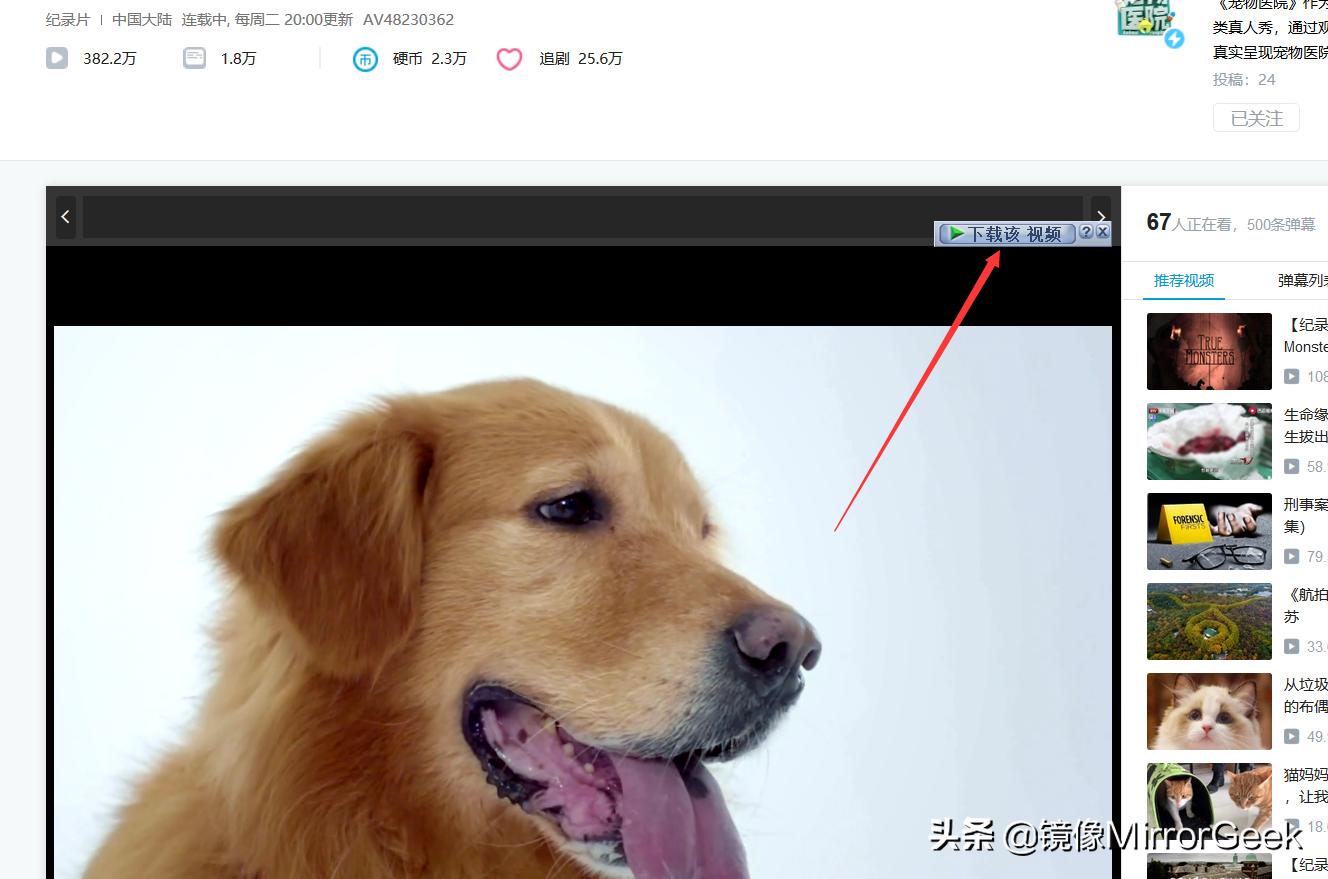Click the 从垃圾 video title link
The height and width of the screenshot is (879, 1328).
1306,696
